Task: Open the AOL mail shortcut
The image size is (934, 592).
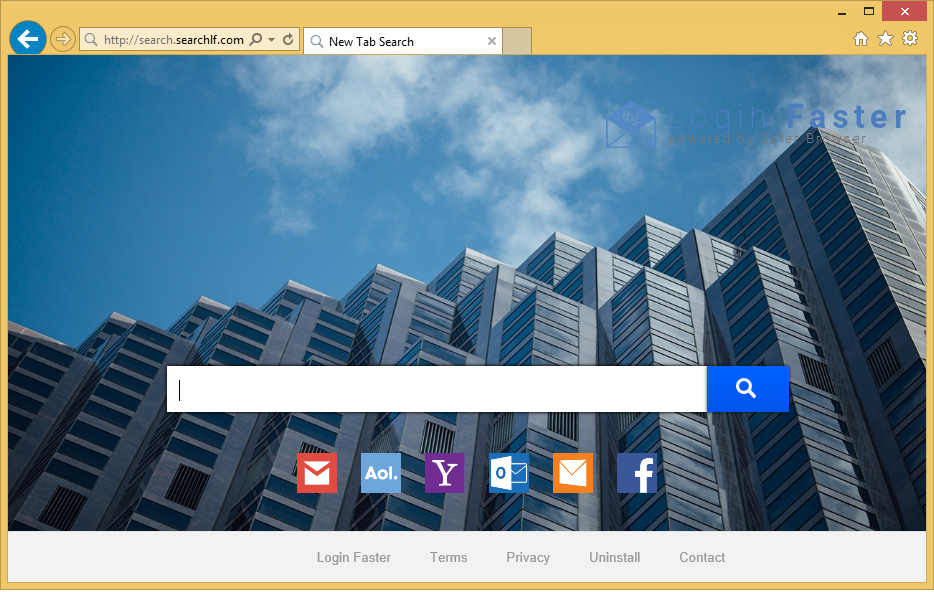Action: [x=381, y=473]
